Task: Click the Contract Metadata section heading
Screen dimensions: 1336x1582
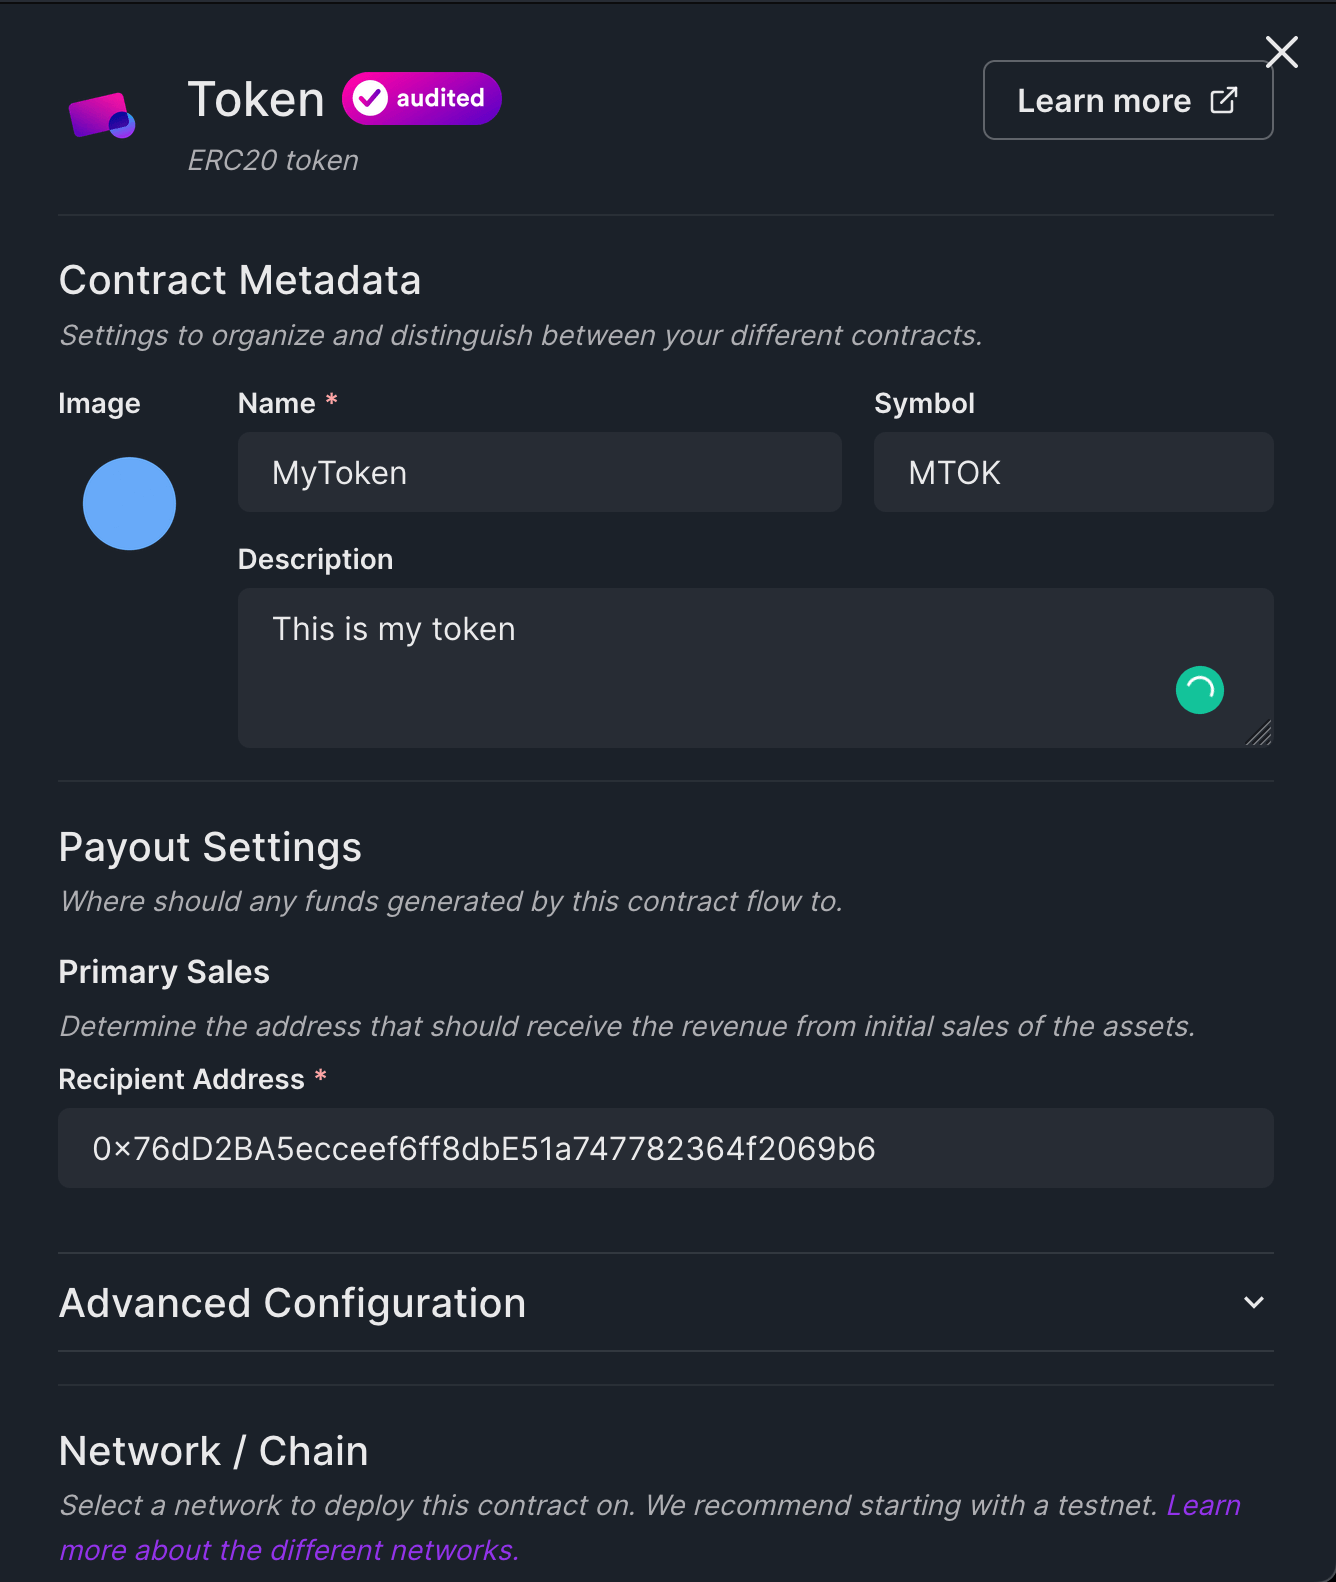Action: (240, 281)
